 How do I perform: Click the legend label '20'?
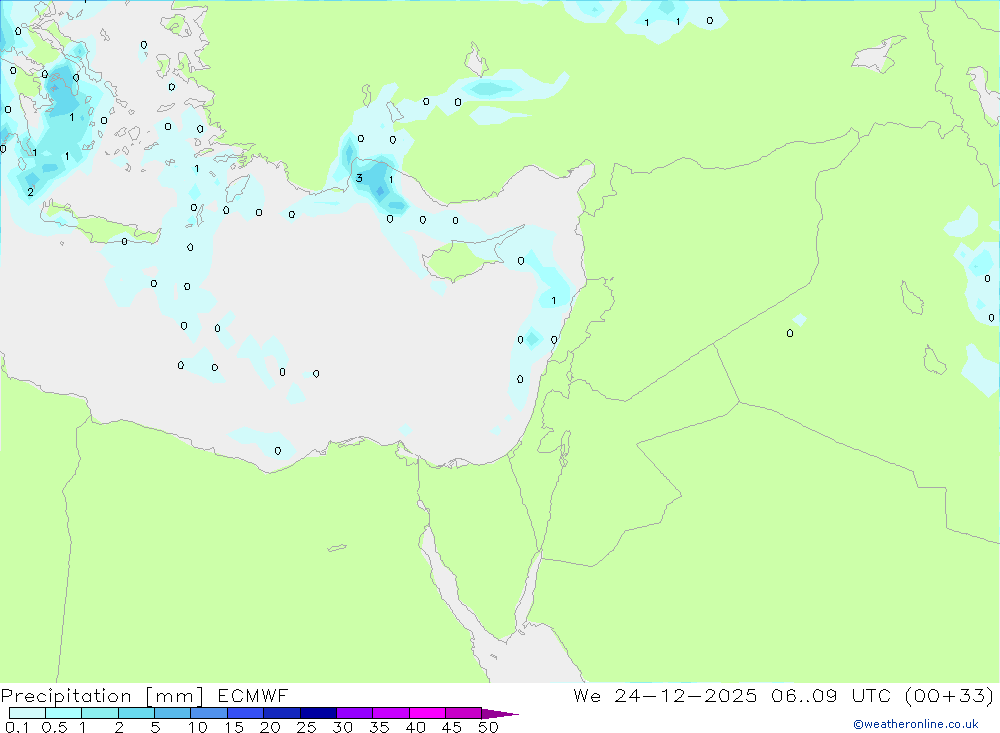point(270,727)
